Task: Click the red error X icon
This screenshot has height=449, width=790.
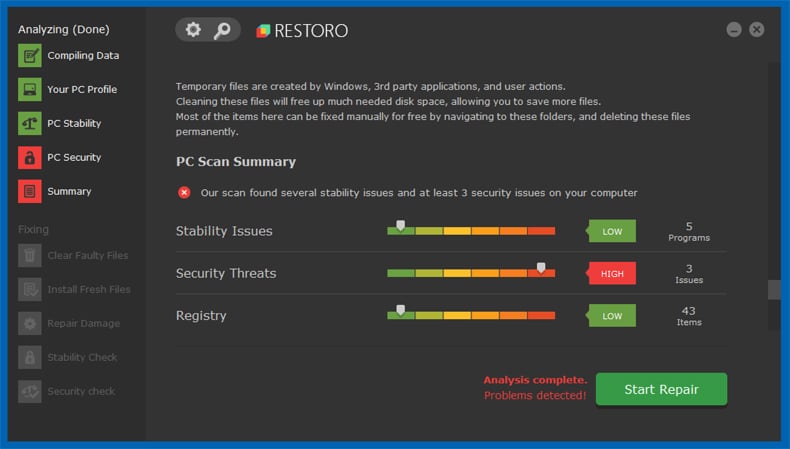Action: (x=184, y=193)
